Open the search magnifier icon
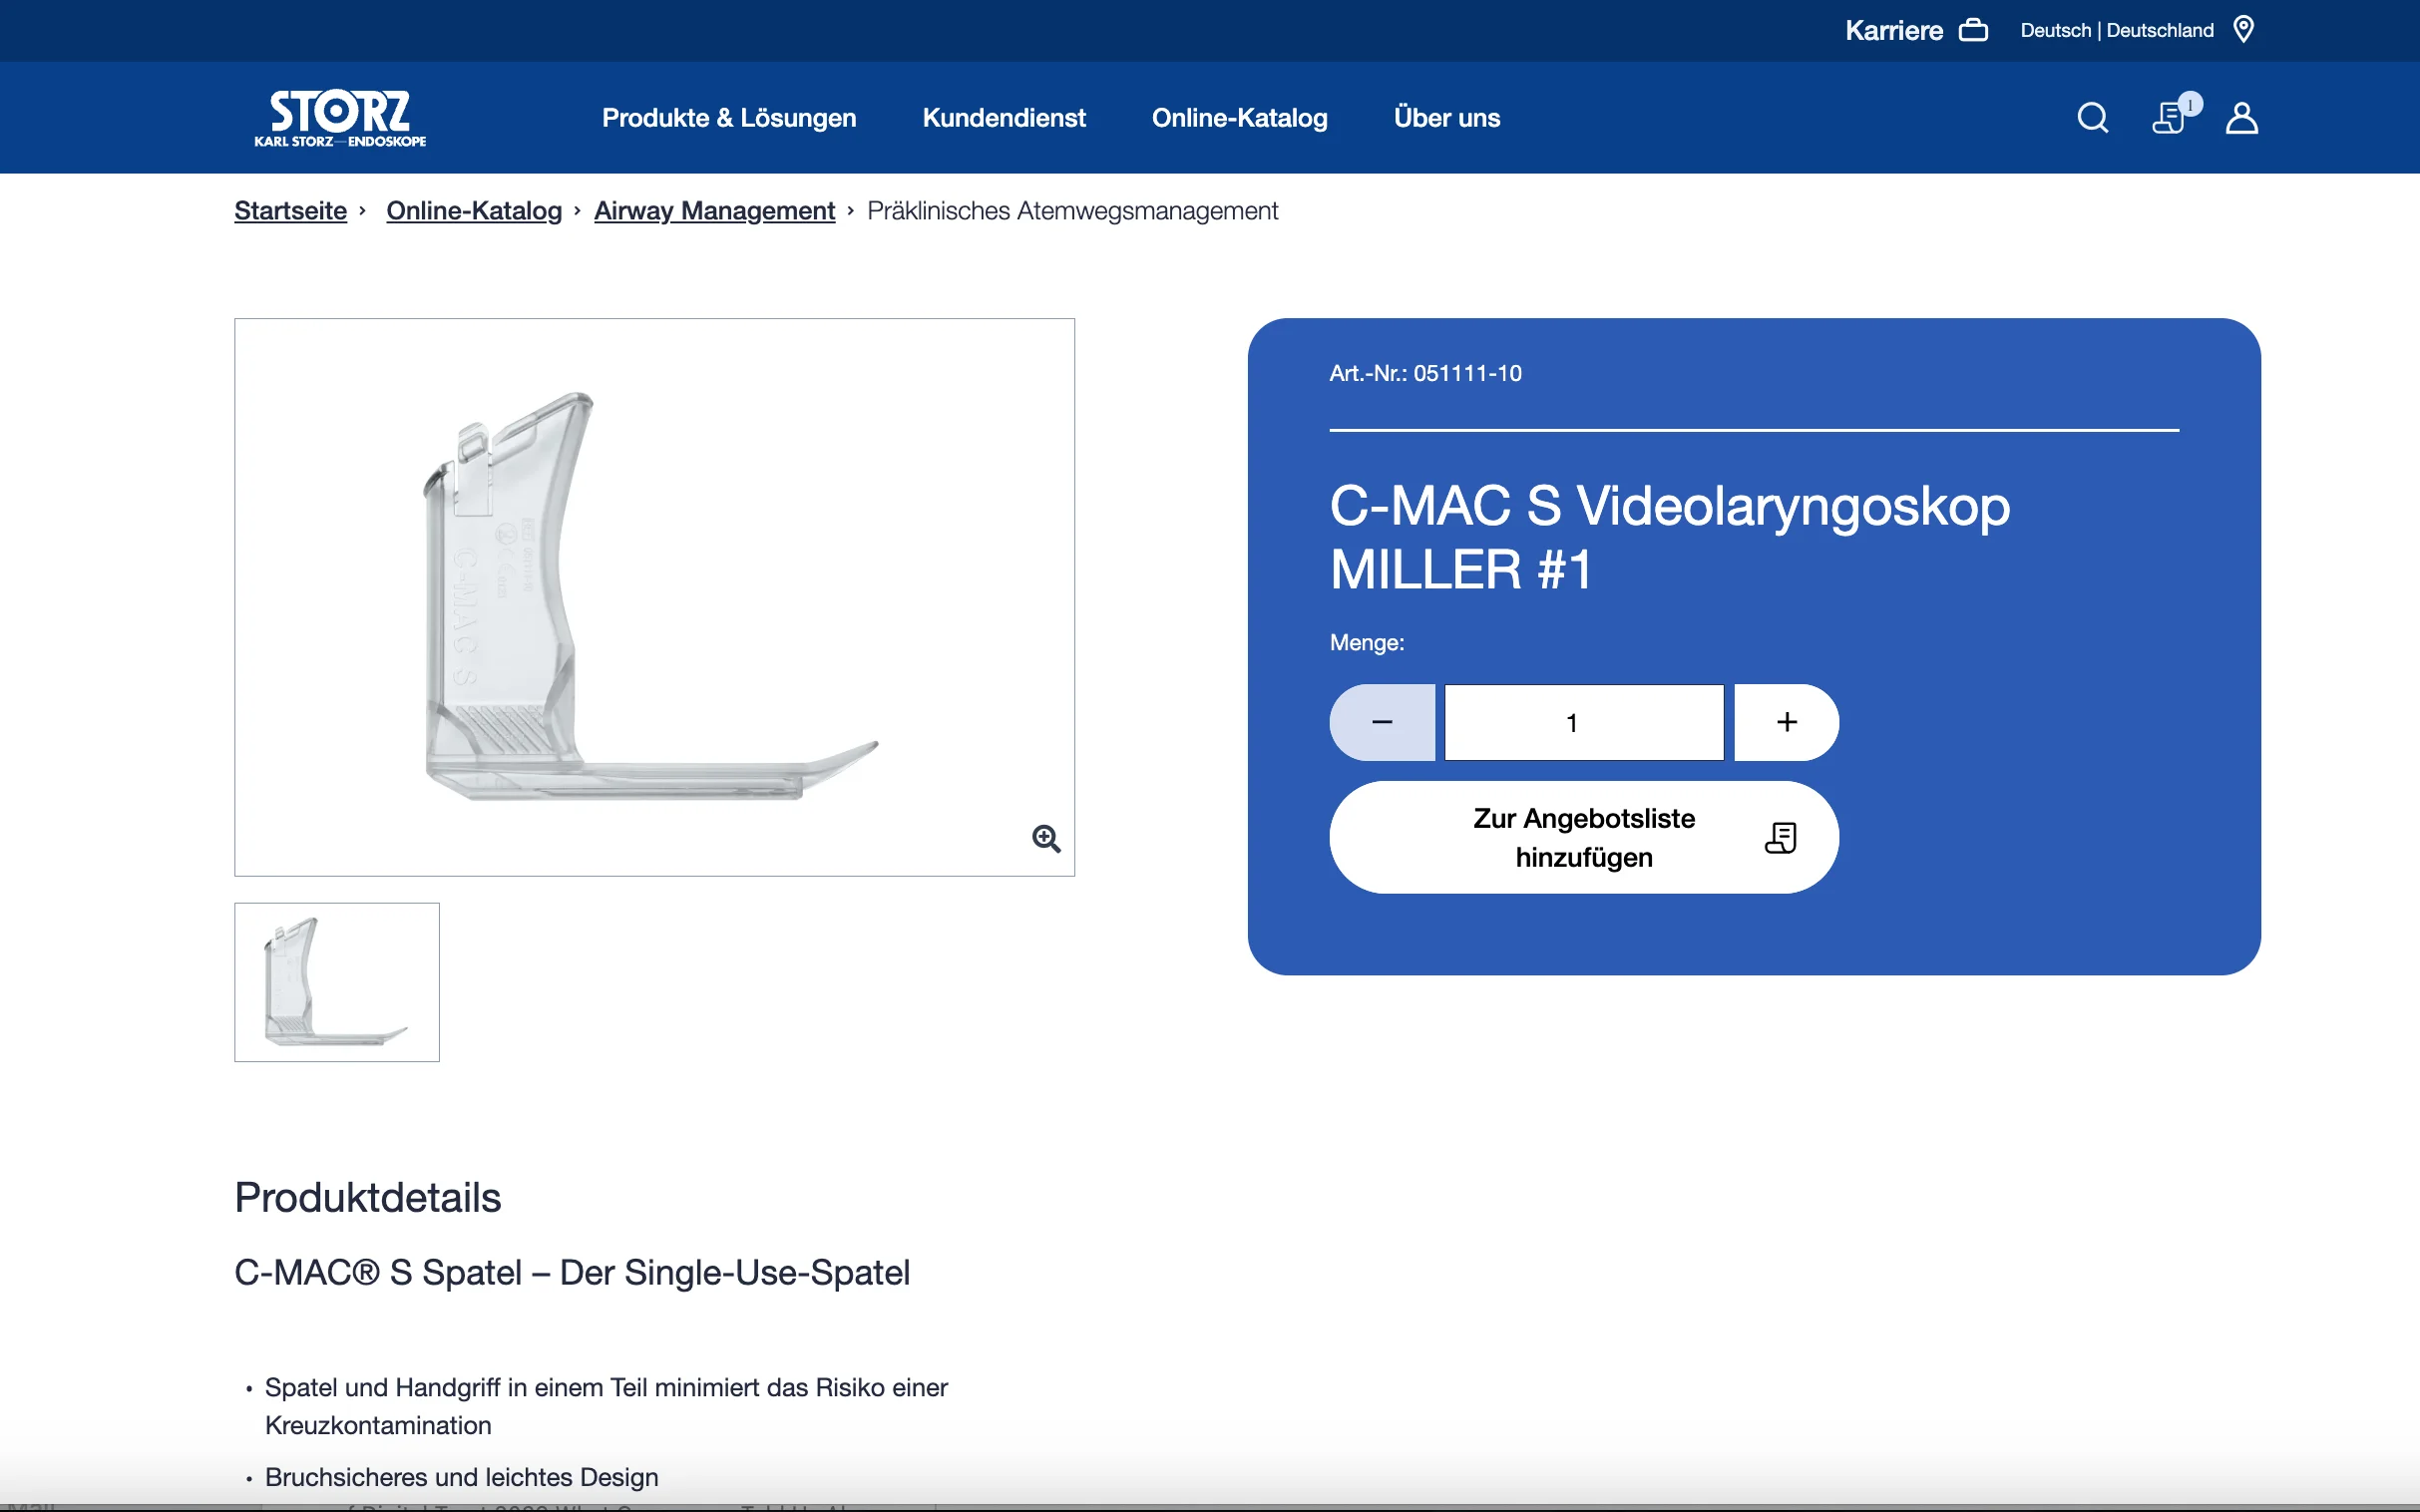Viewport: 2420px width, 1512px height. [x=2092, y=118]
